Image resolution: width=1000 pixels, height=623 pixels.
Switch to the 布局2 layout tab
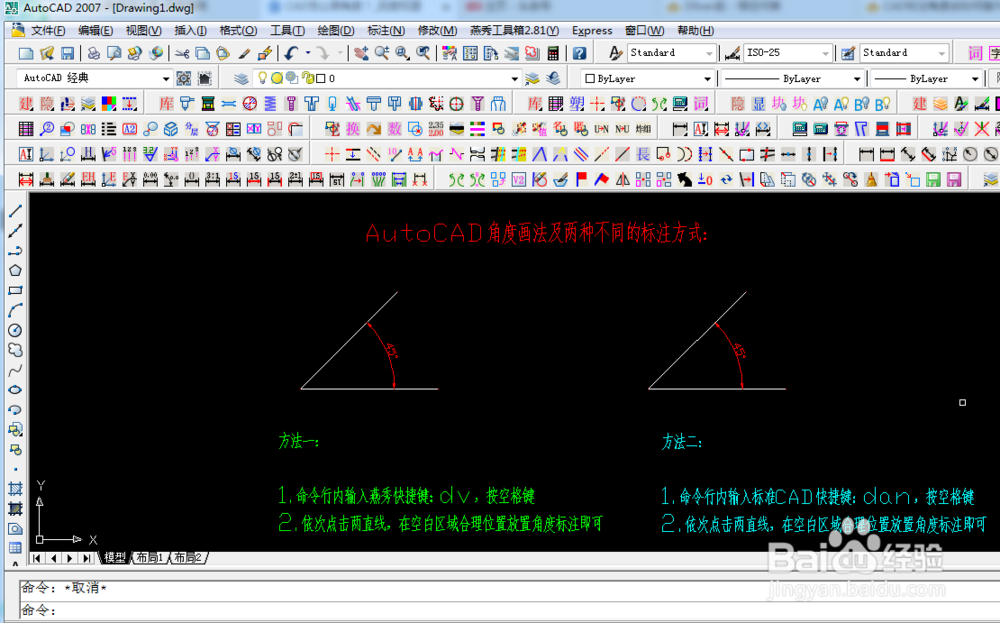point(188,558)
